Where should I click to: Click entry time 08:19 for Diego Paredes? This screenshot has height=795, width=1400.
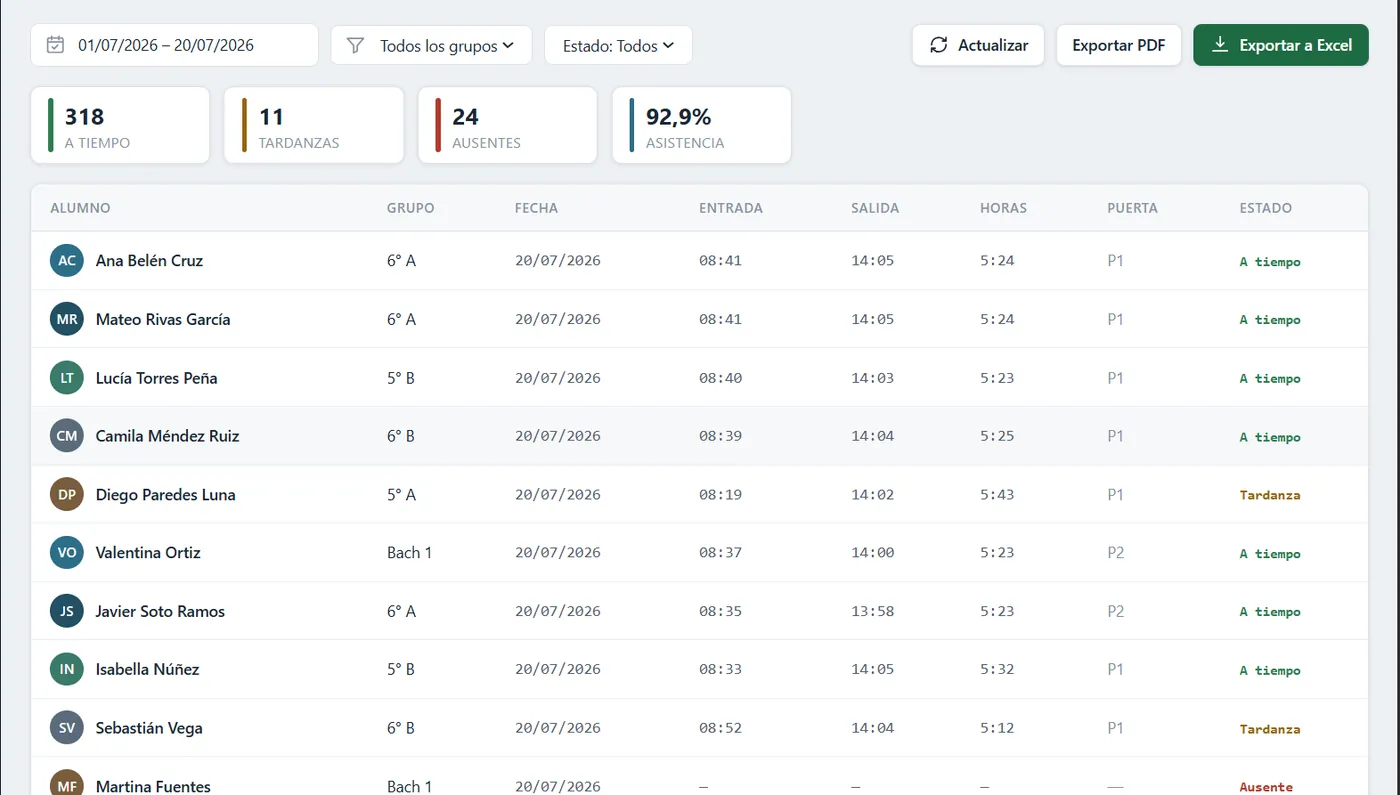(720, 494)
